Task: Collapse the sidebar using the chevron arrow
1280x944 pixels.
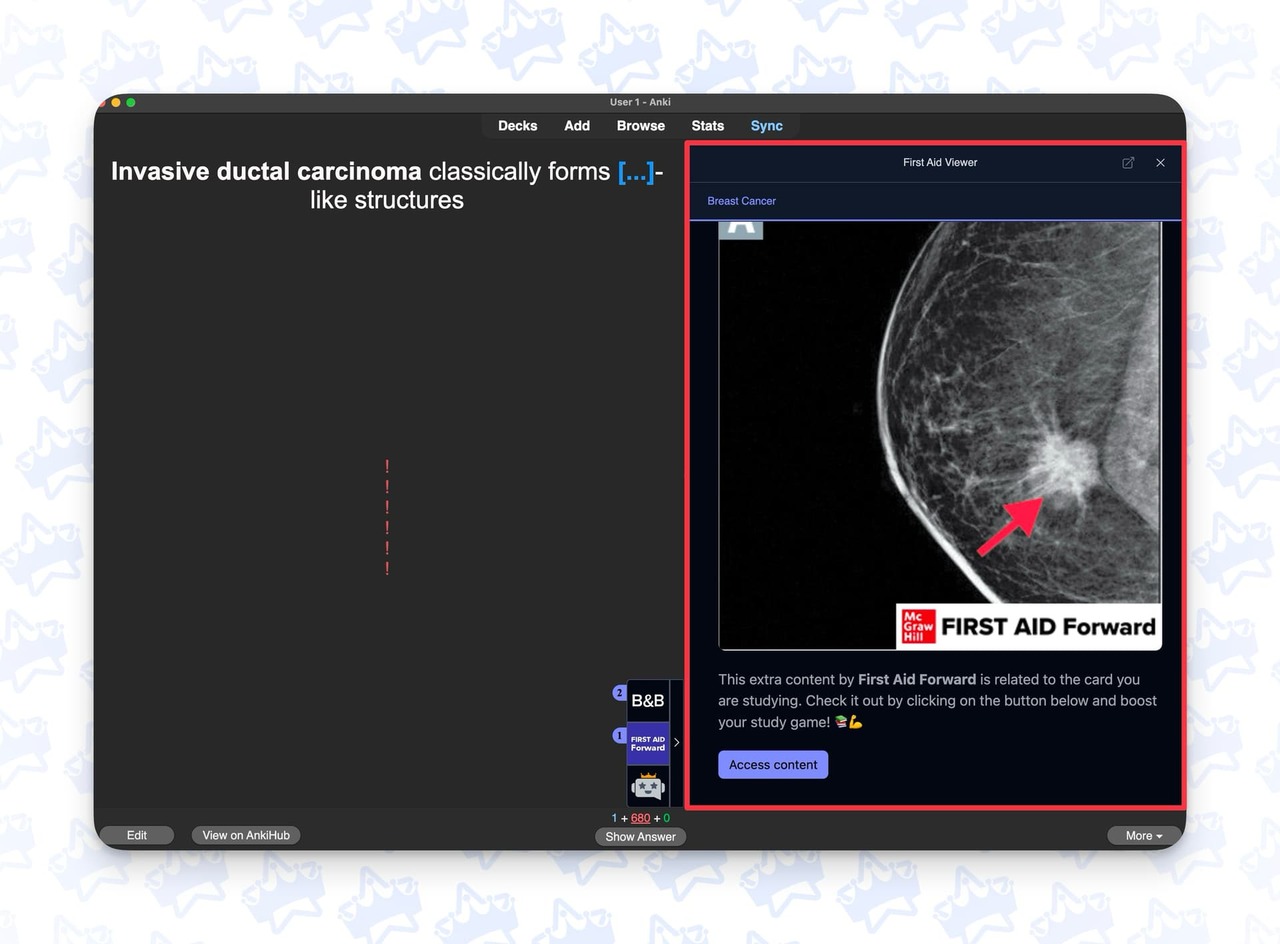Action: 676,742
